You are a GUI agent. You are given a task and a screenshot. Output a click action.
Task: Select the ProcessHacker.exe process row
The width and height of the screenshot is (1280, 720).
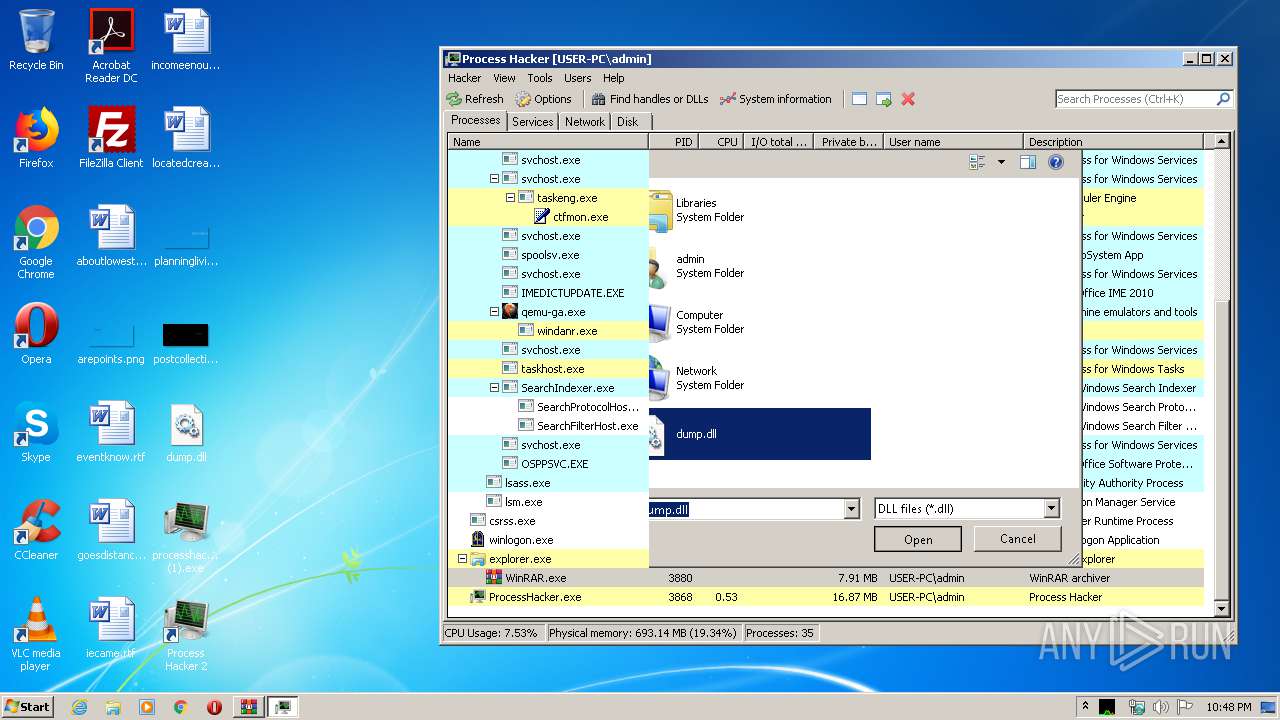click(826, 597)
